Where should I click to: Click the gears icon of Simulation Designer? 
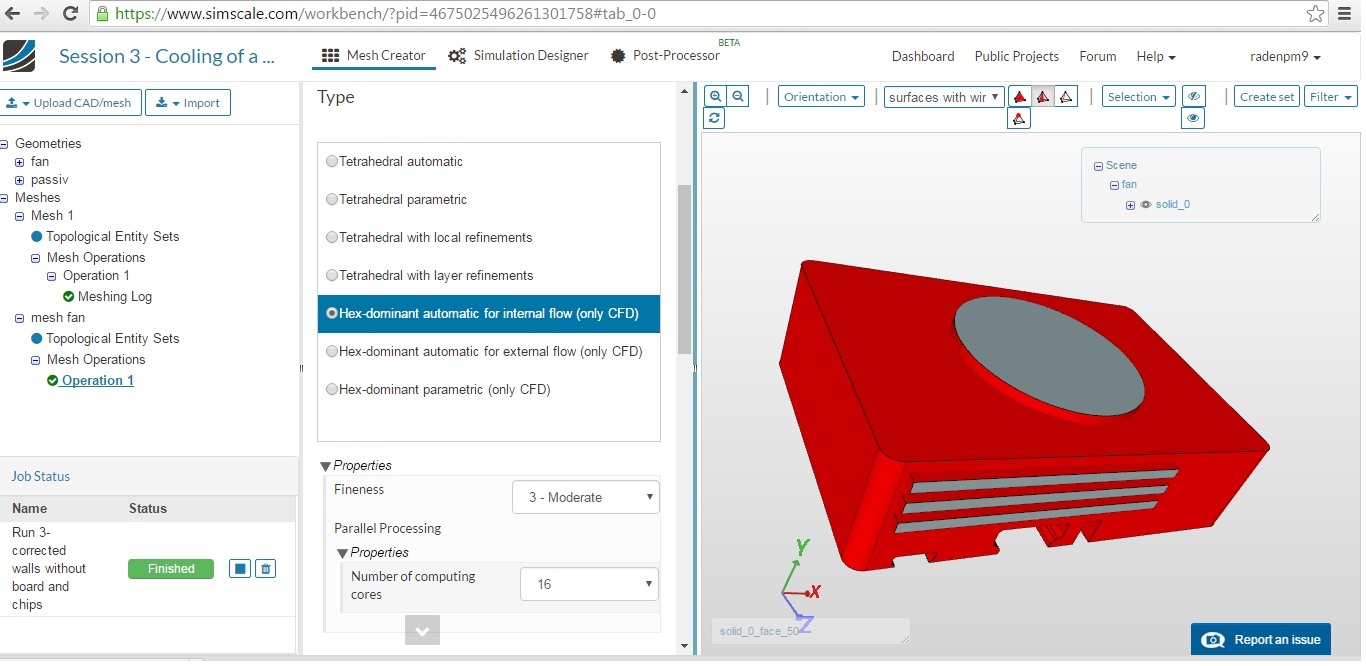457,56
